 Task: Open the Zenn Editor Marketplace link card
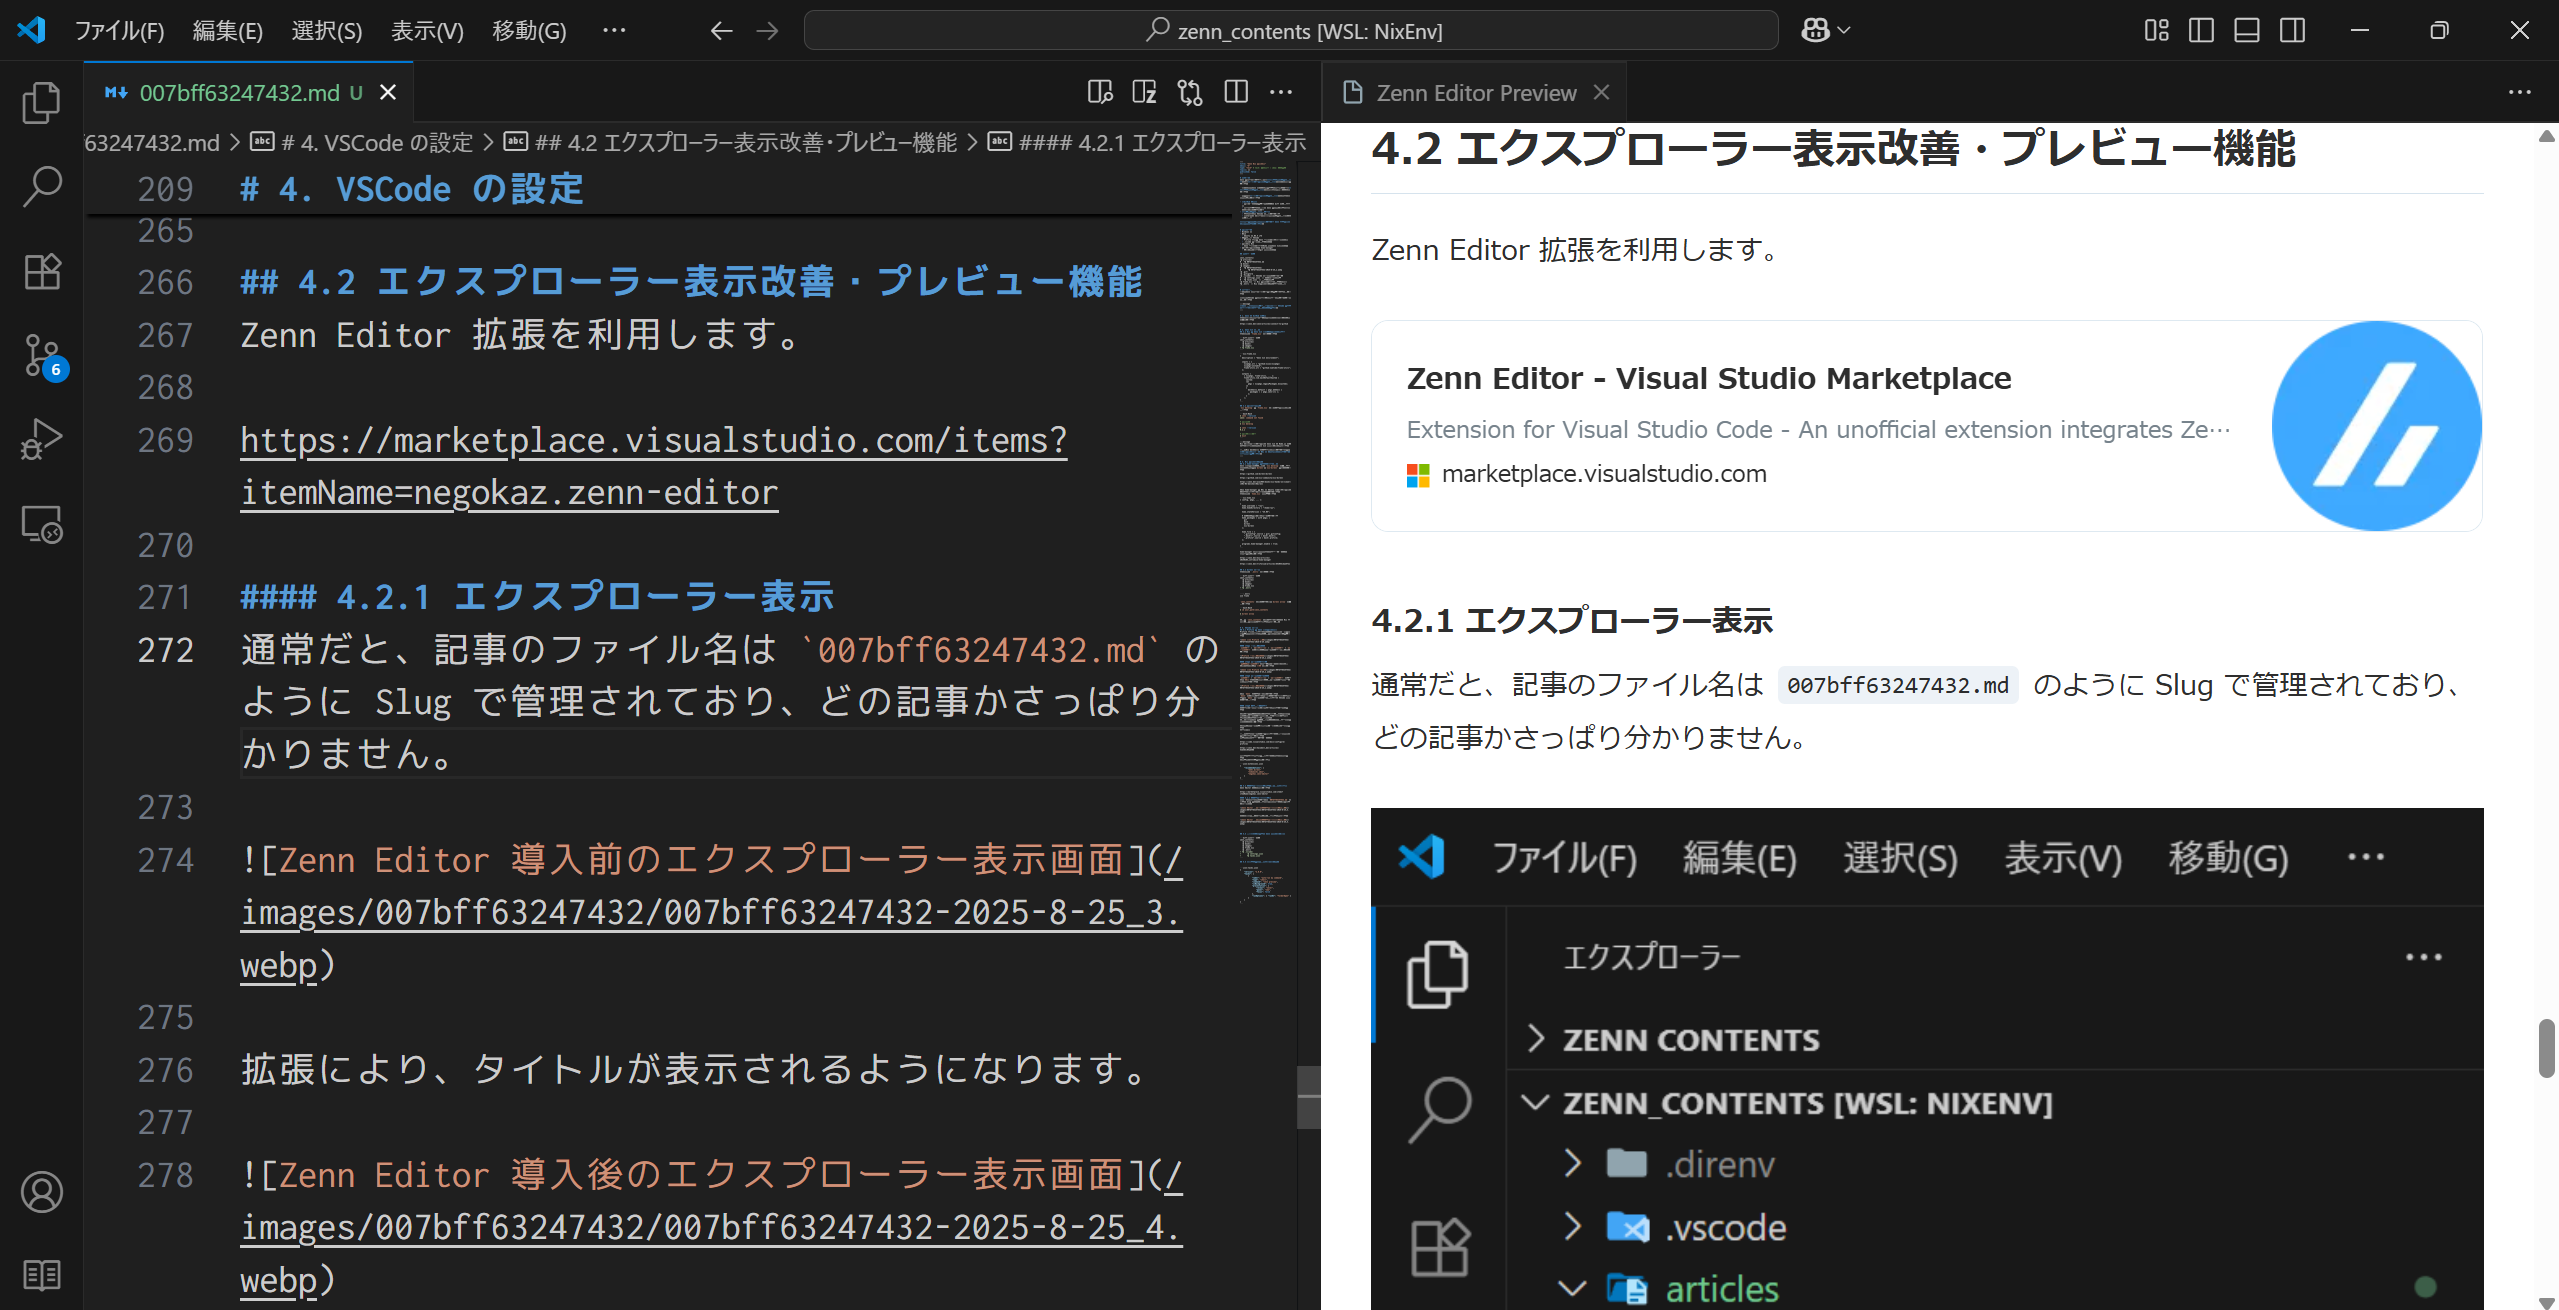pyautogui.click(x=1926, y=426)
